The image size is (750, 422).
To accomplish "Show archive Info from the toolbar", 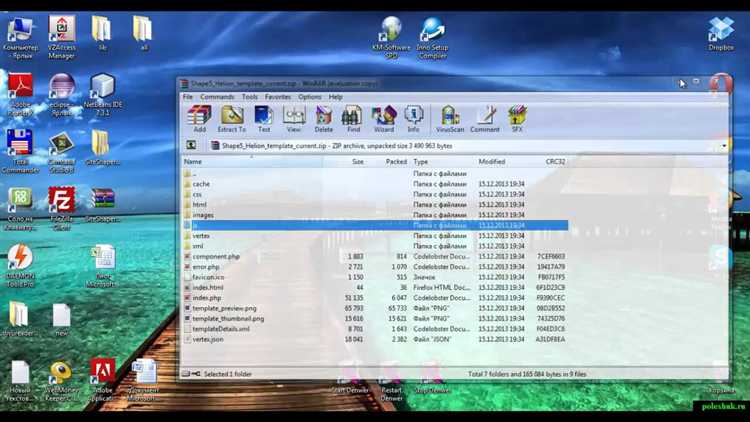I will [414, 119].
